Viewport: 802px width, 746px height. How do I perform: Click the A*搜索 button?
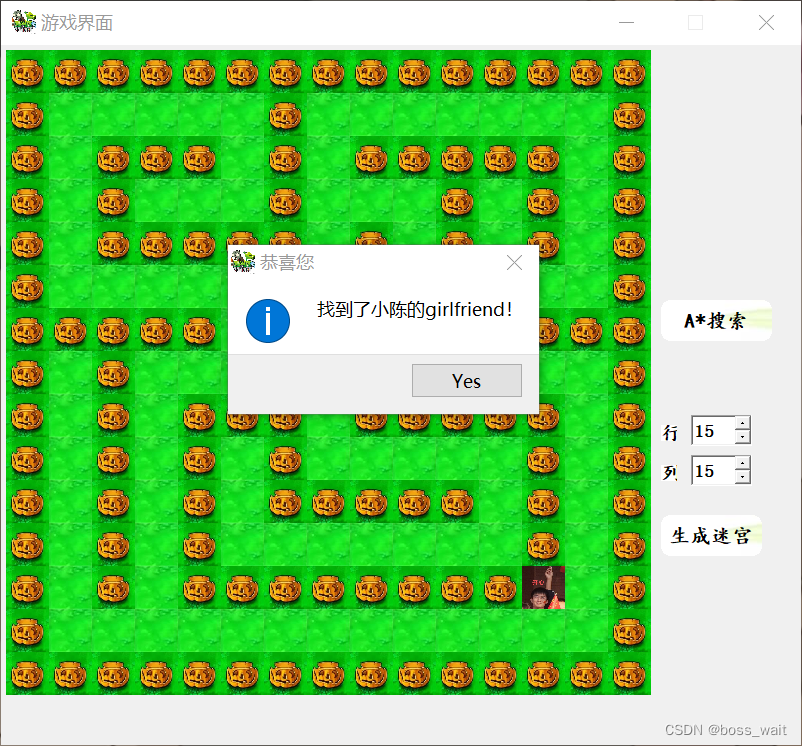tap(716, 321)
